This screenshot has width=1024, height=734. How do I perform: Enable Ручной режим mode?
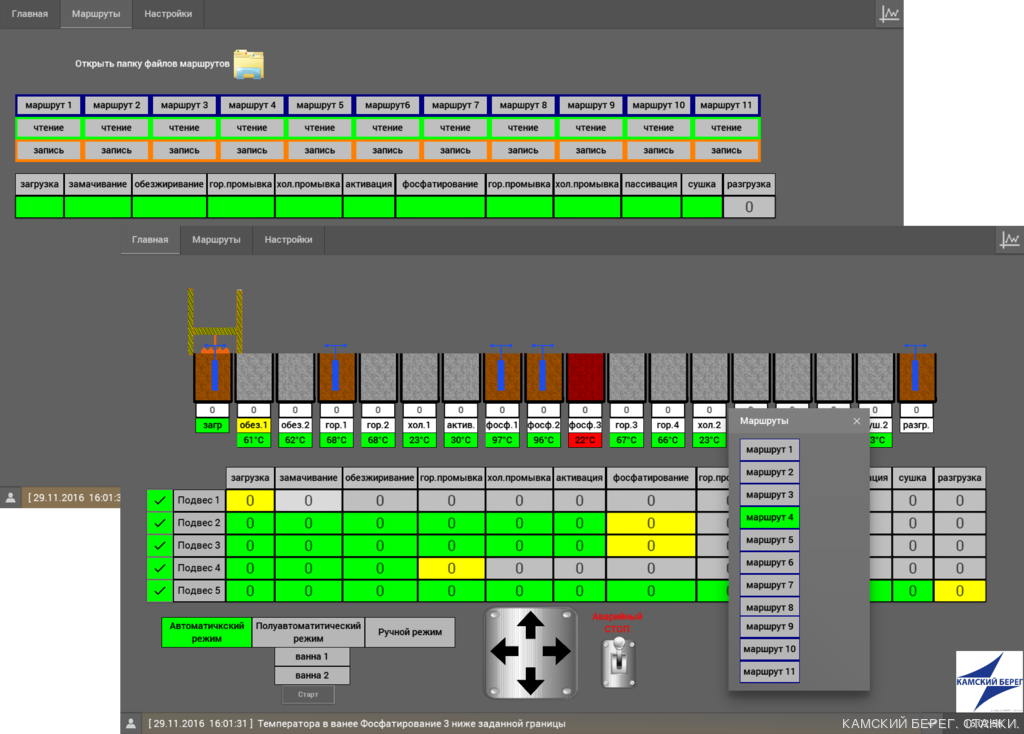tap(410, 632)
